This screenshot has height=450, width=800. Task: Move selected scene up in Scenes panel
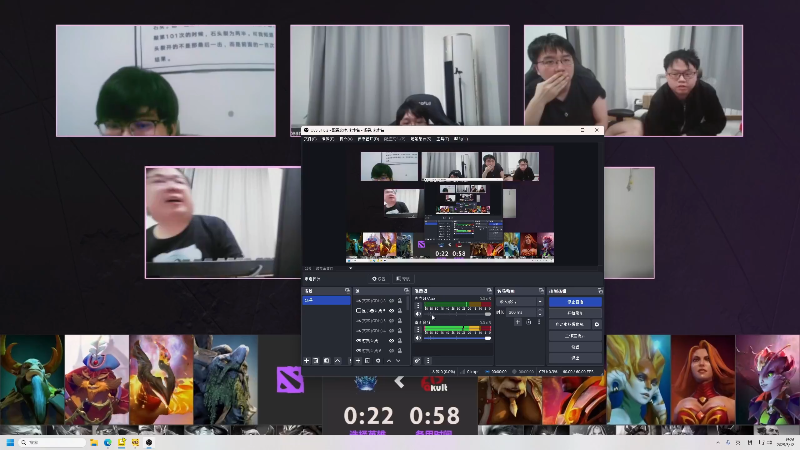pos(337,361)
